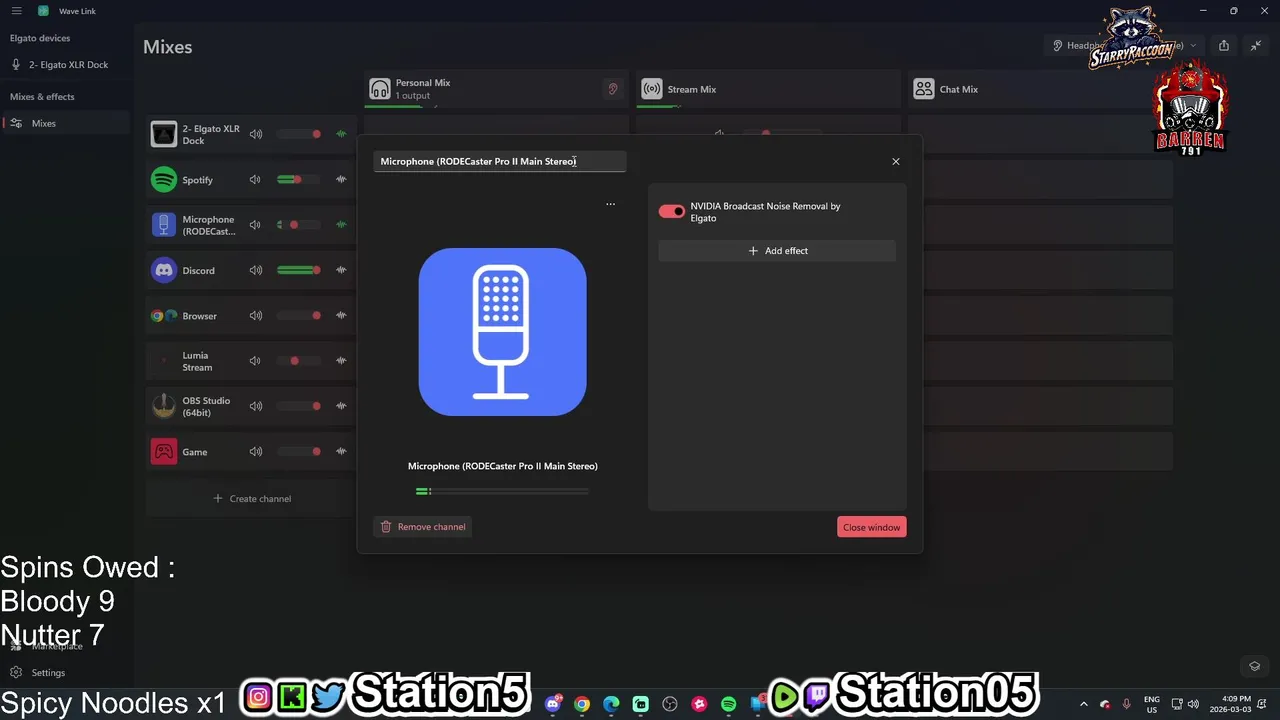
Task: Click the layers icon at bottom right
Action: [x=1255, y=666]
